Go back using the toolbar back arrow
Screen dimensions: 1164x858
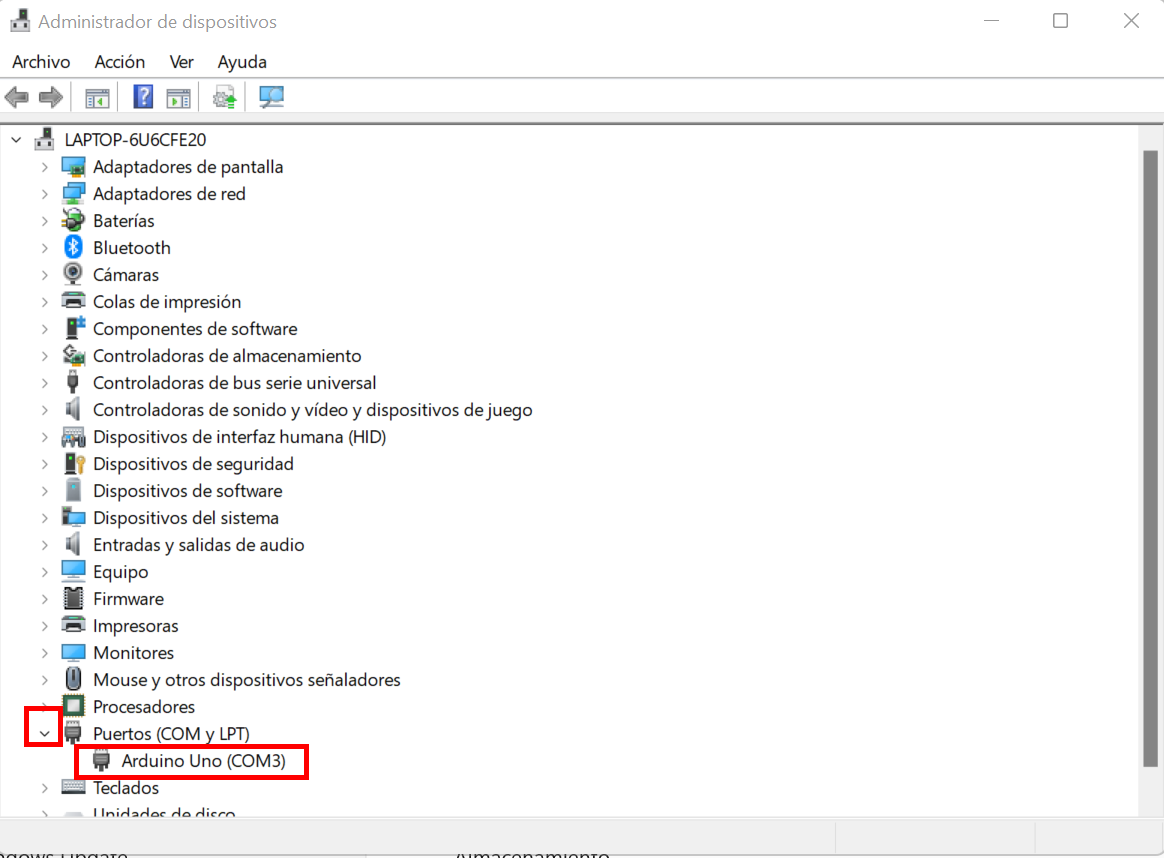16,96
